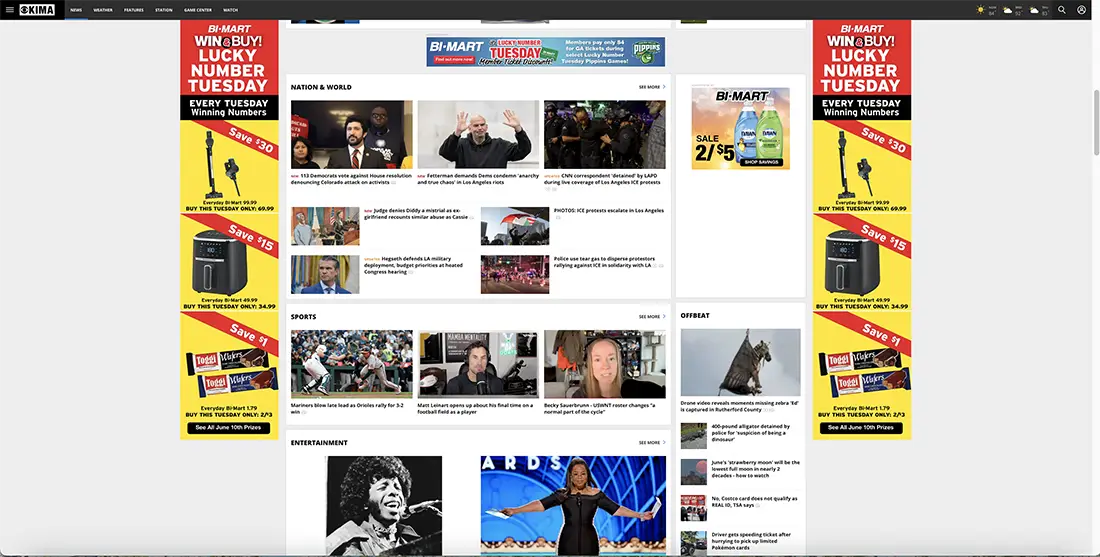1100x557 pixels.
Task: Click the Costco REAL ID thumbnail
Action: click(694, 508)
